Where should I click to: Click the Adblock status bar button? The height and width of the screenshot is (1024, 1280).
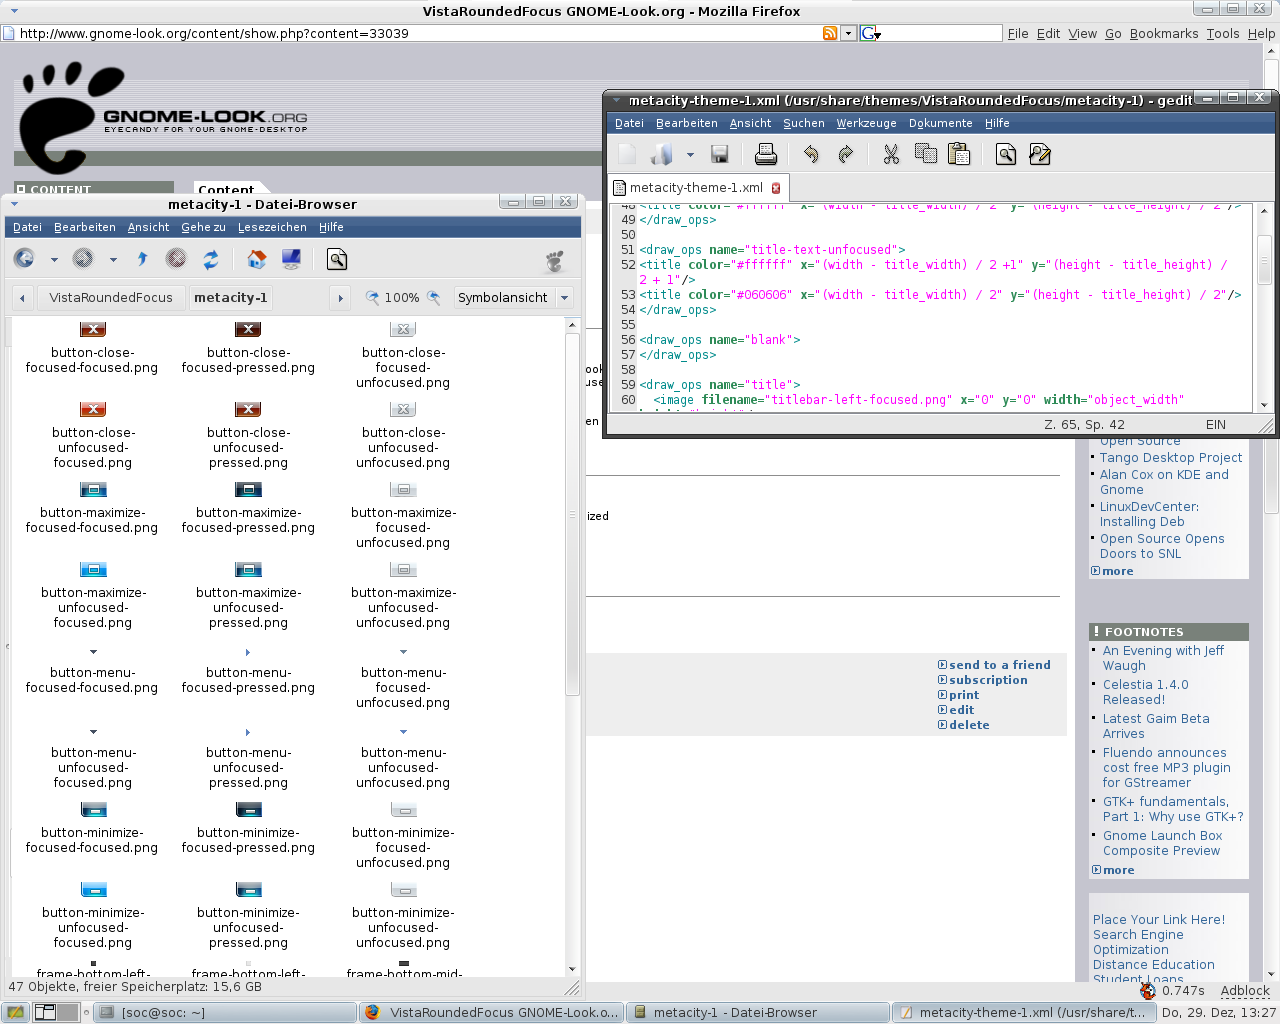click(1245, 991)
